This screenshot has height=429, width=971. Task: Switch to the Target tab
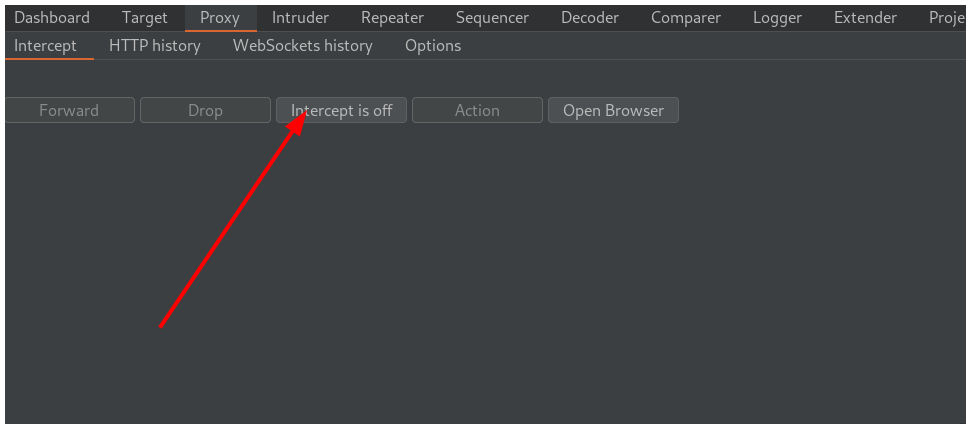pyautogui.click(x=145, y=17)
